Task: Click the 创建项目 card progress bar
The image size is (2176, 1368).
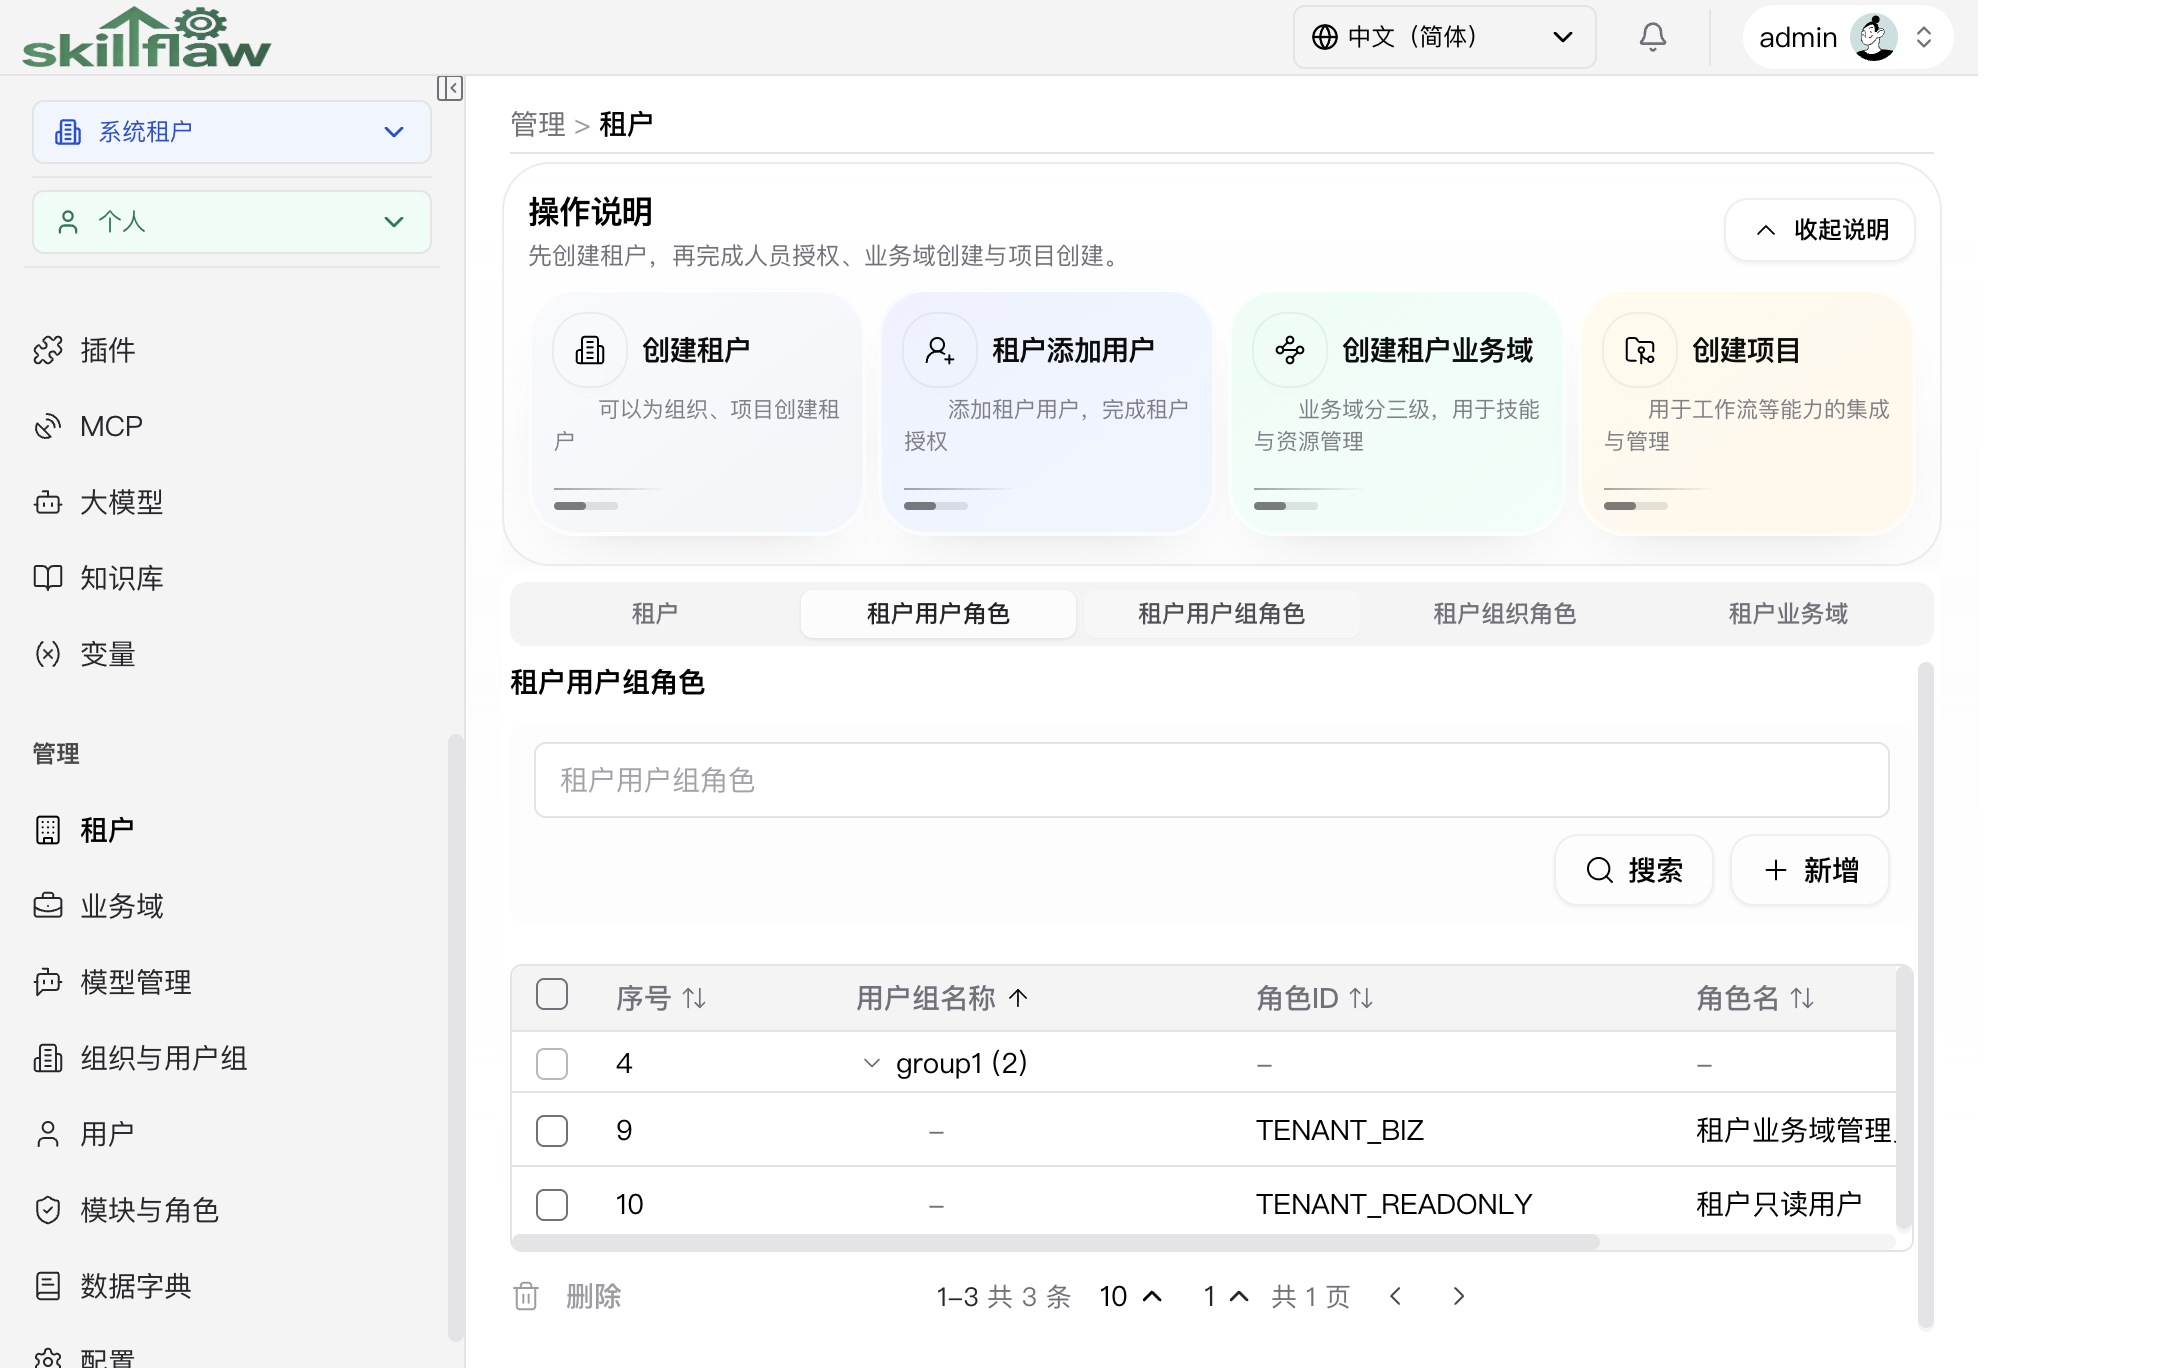Action: point(1636,506)
